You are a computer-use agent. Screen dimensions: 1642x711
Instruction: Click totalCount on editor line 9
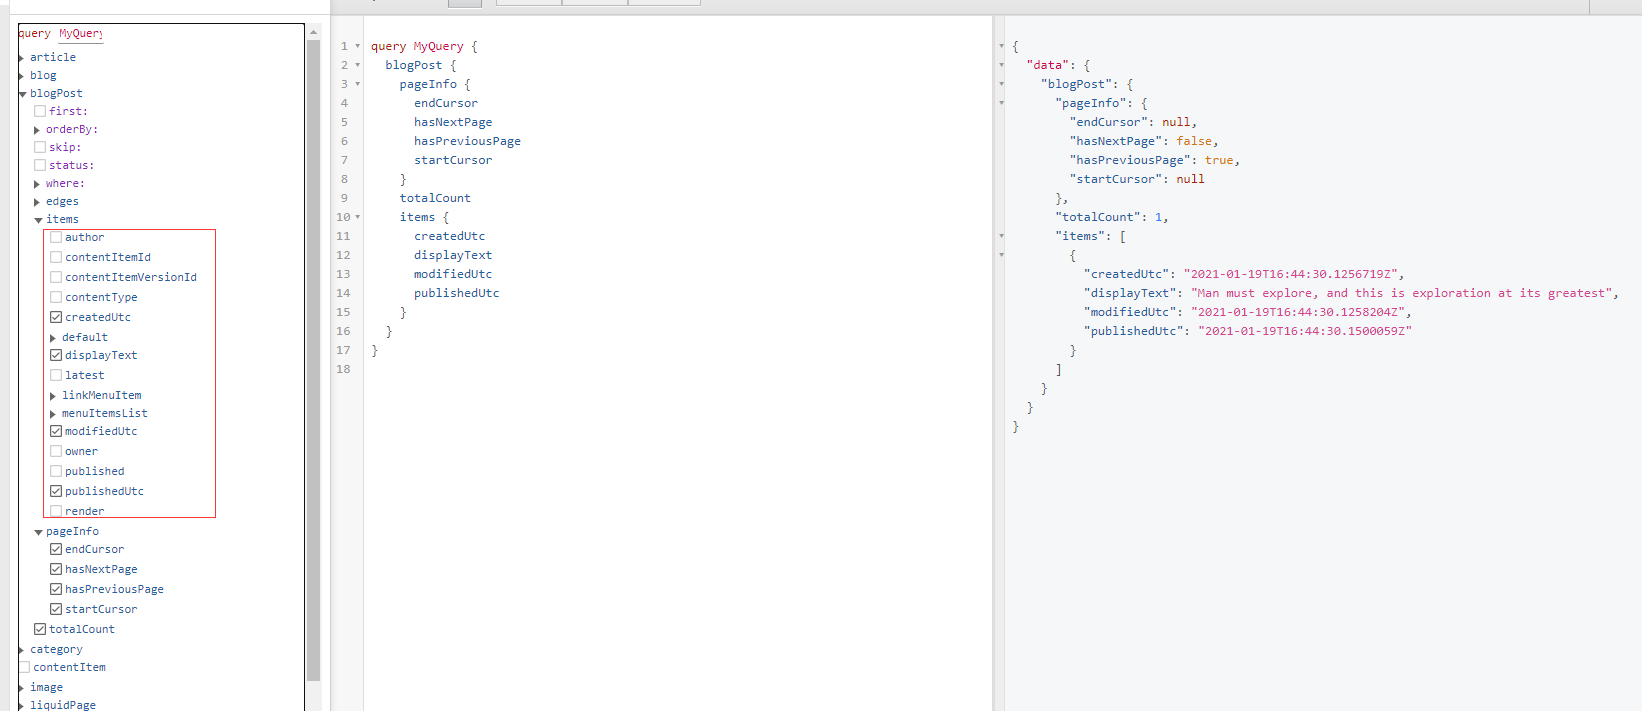435,198
